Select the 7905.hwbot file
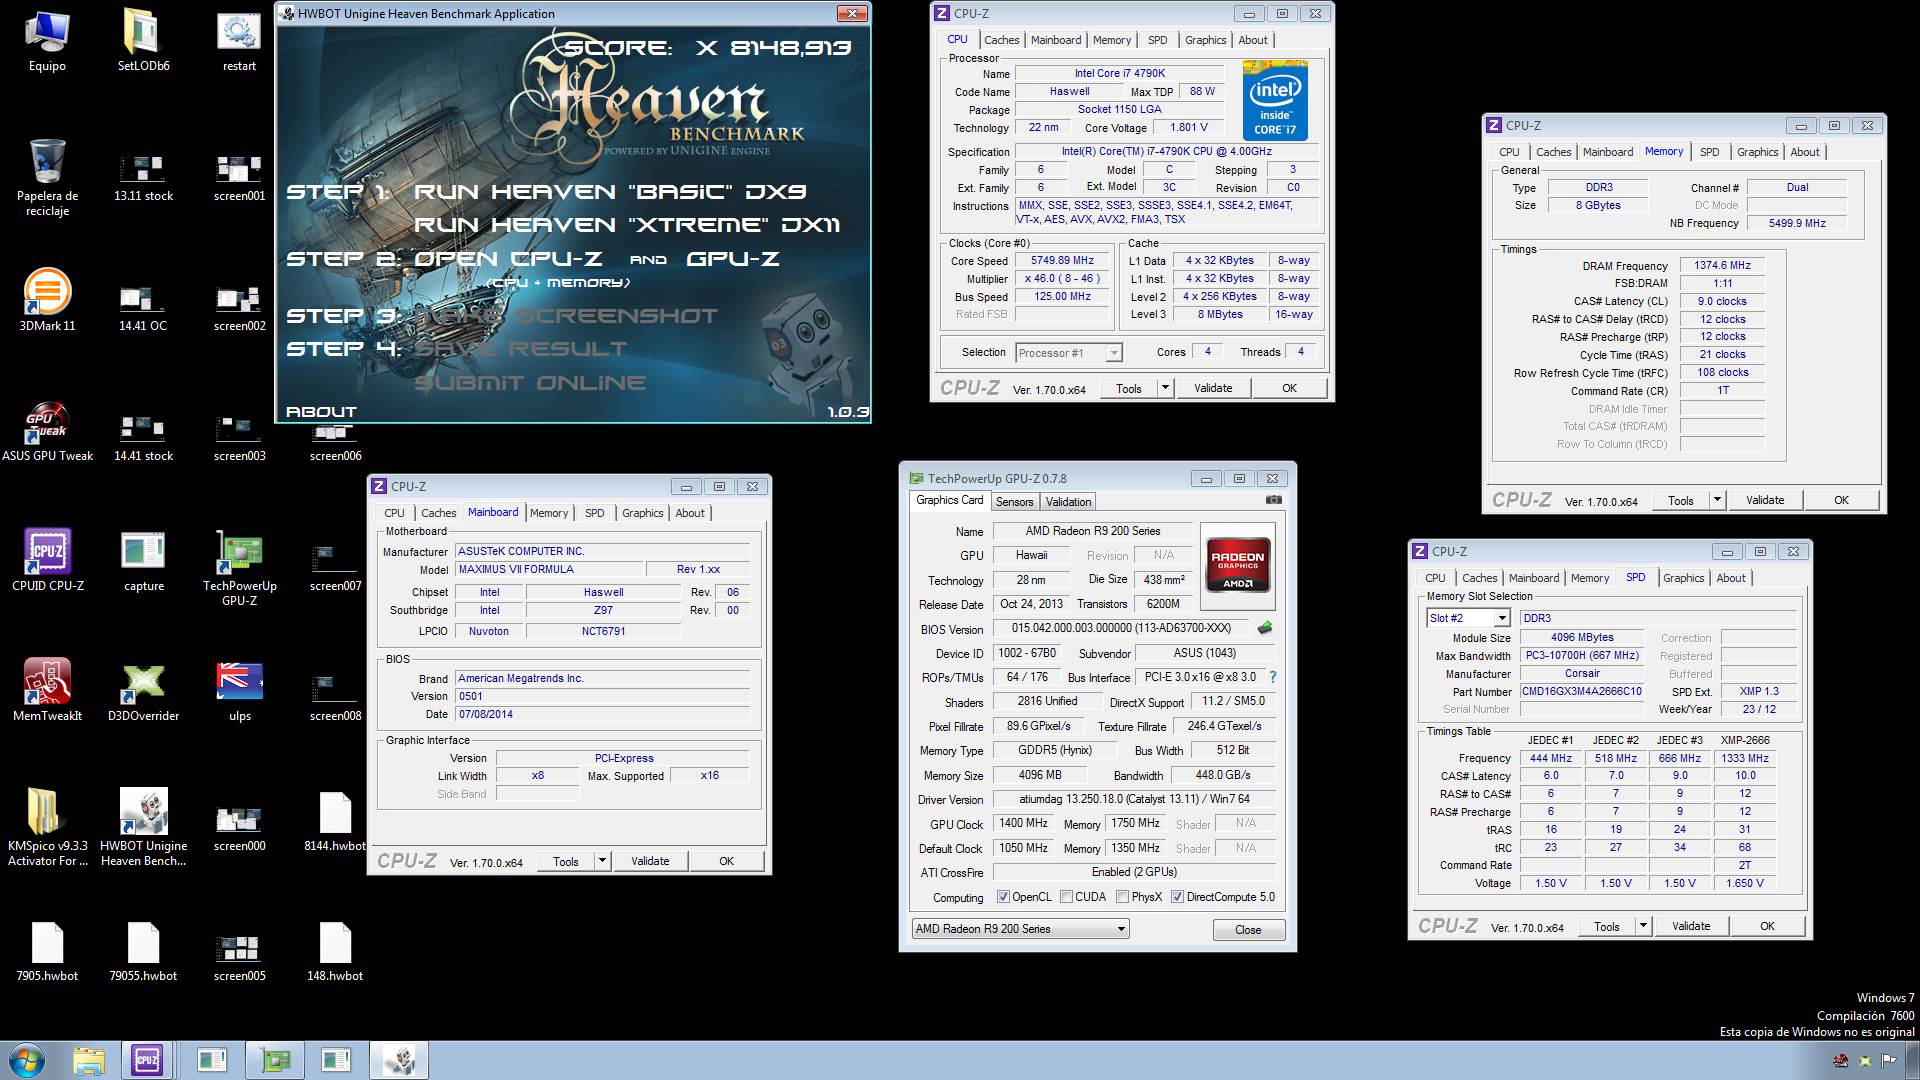 click(47, 950)
